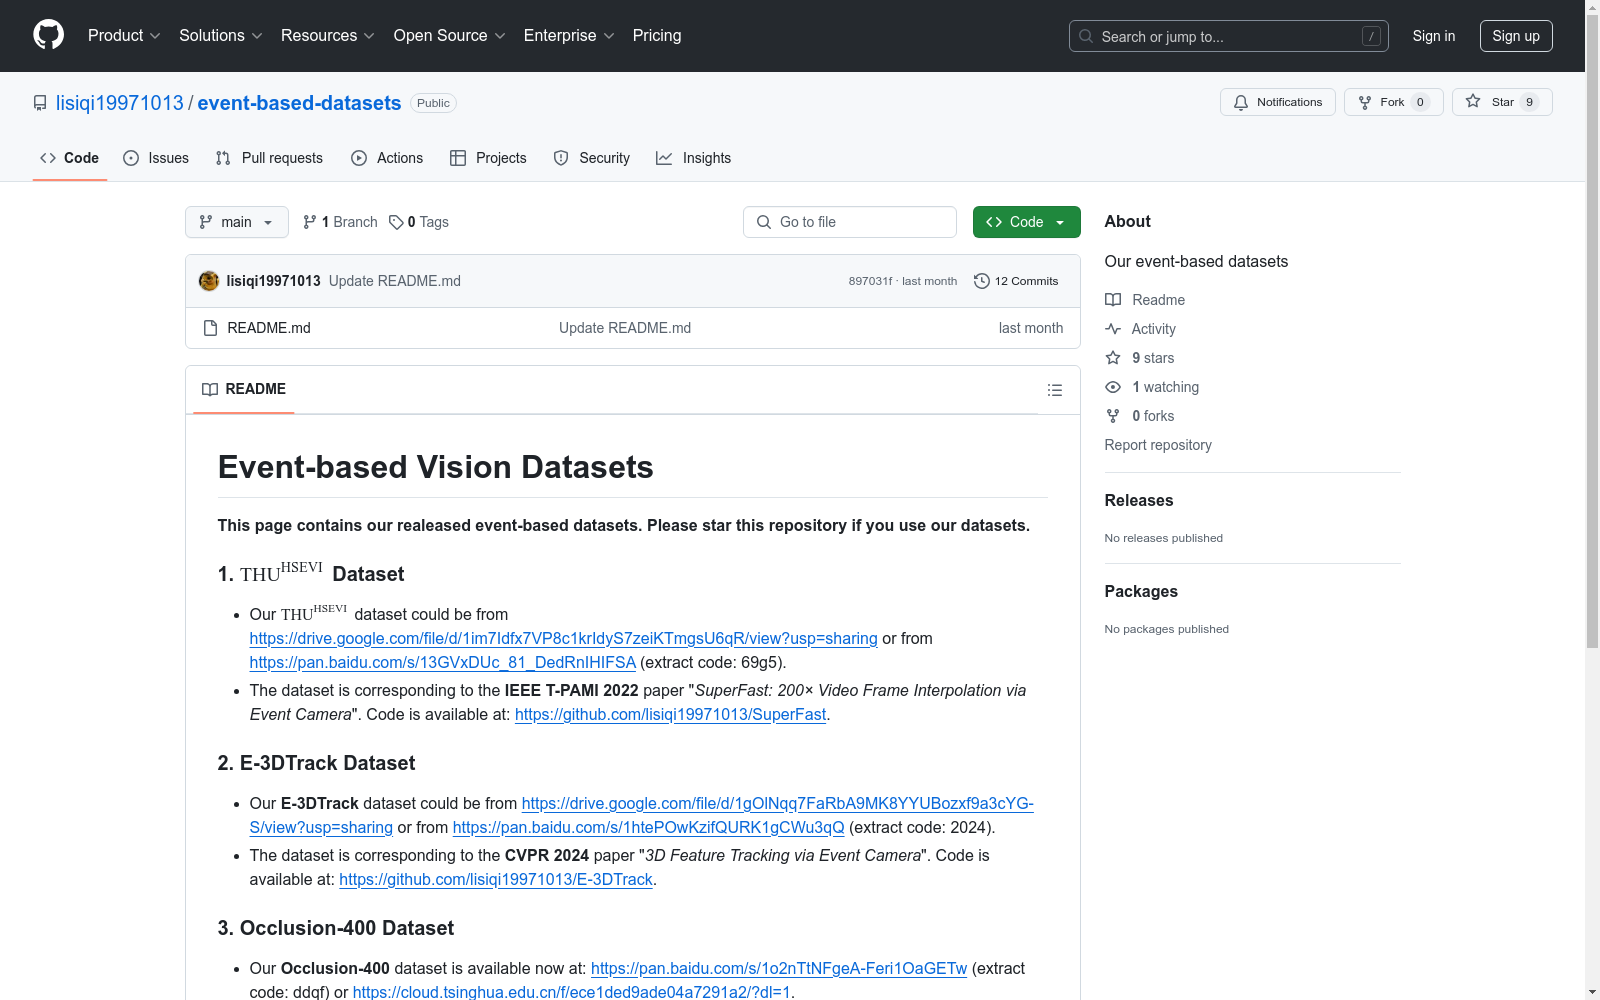Open the README outline icon
The image size is (1600, 1000).
pos(1054,390)
